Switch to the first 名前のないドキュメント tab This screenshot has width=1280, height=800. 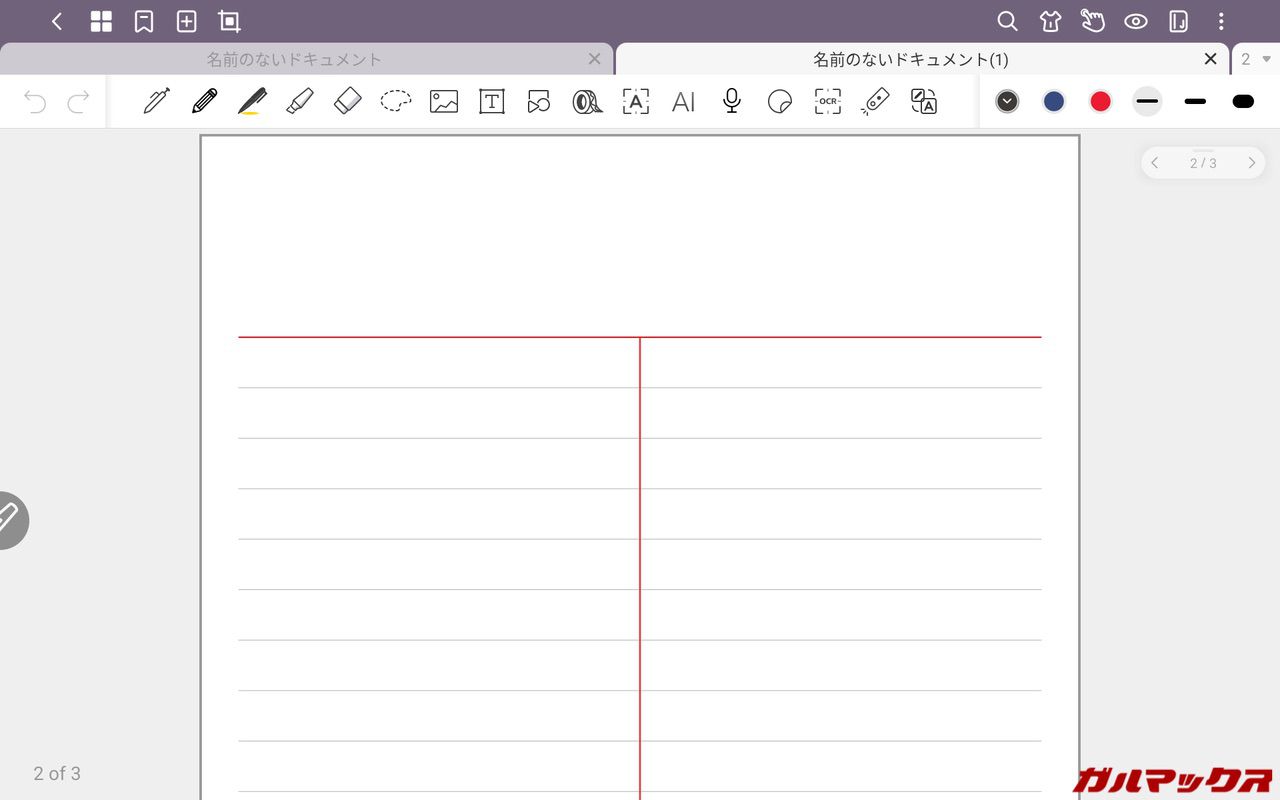tap(294, 59)
